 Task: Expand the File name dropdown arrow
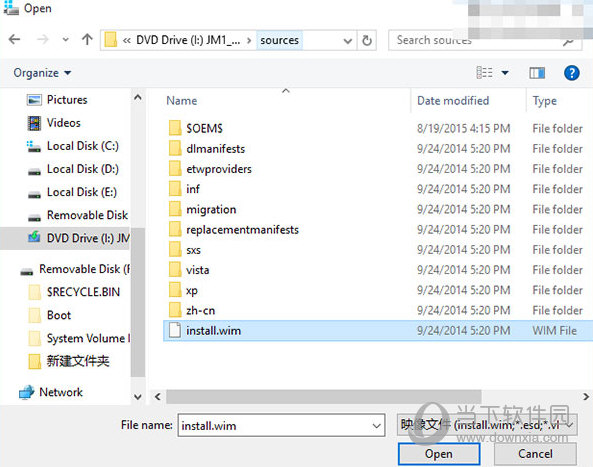coord(377,426)
